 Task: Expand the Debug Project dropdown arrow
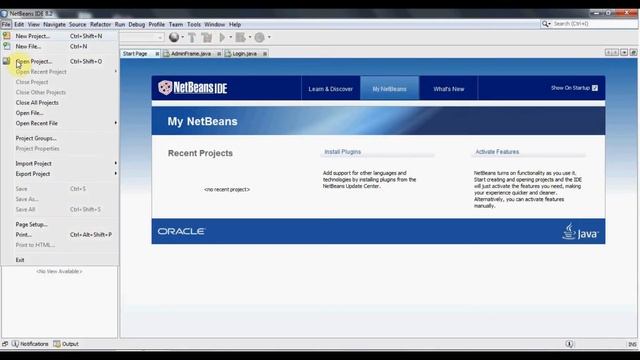click(250, 37)
